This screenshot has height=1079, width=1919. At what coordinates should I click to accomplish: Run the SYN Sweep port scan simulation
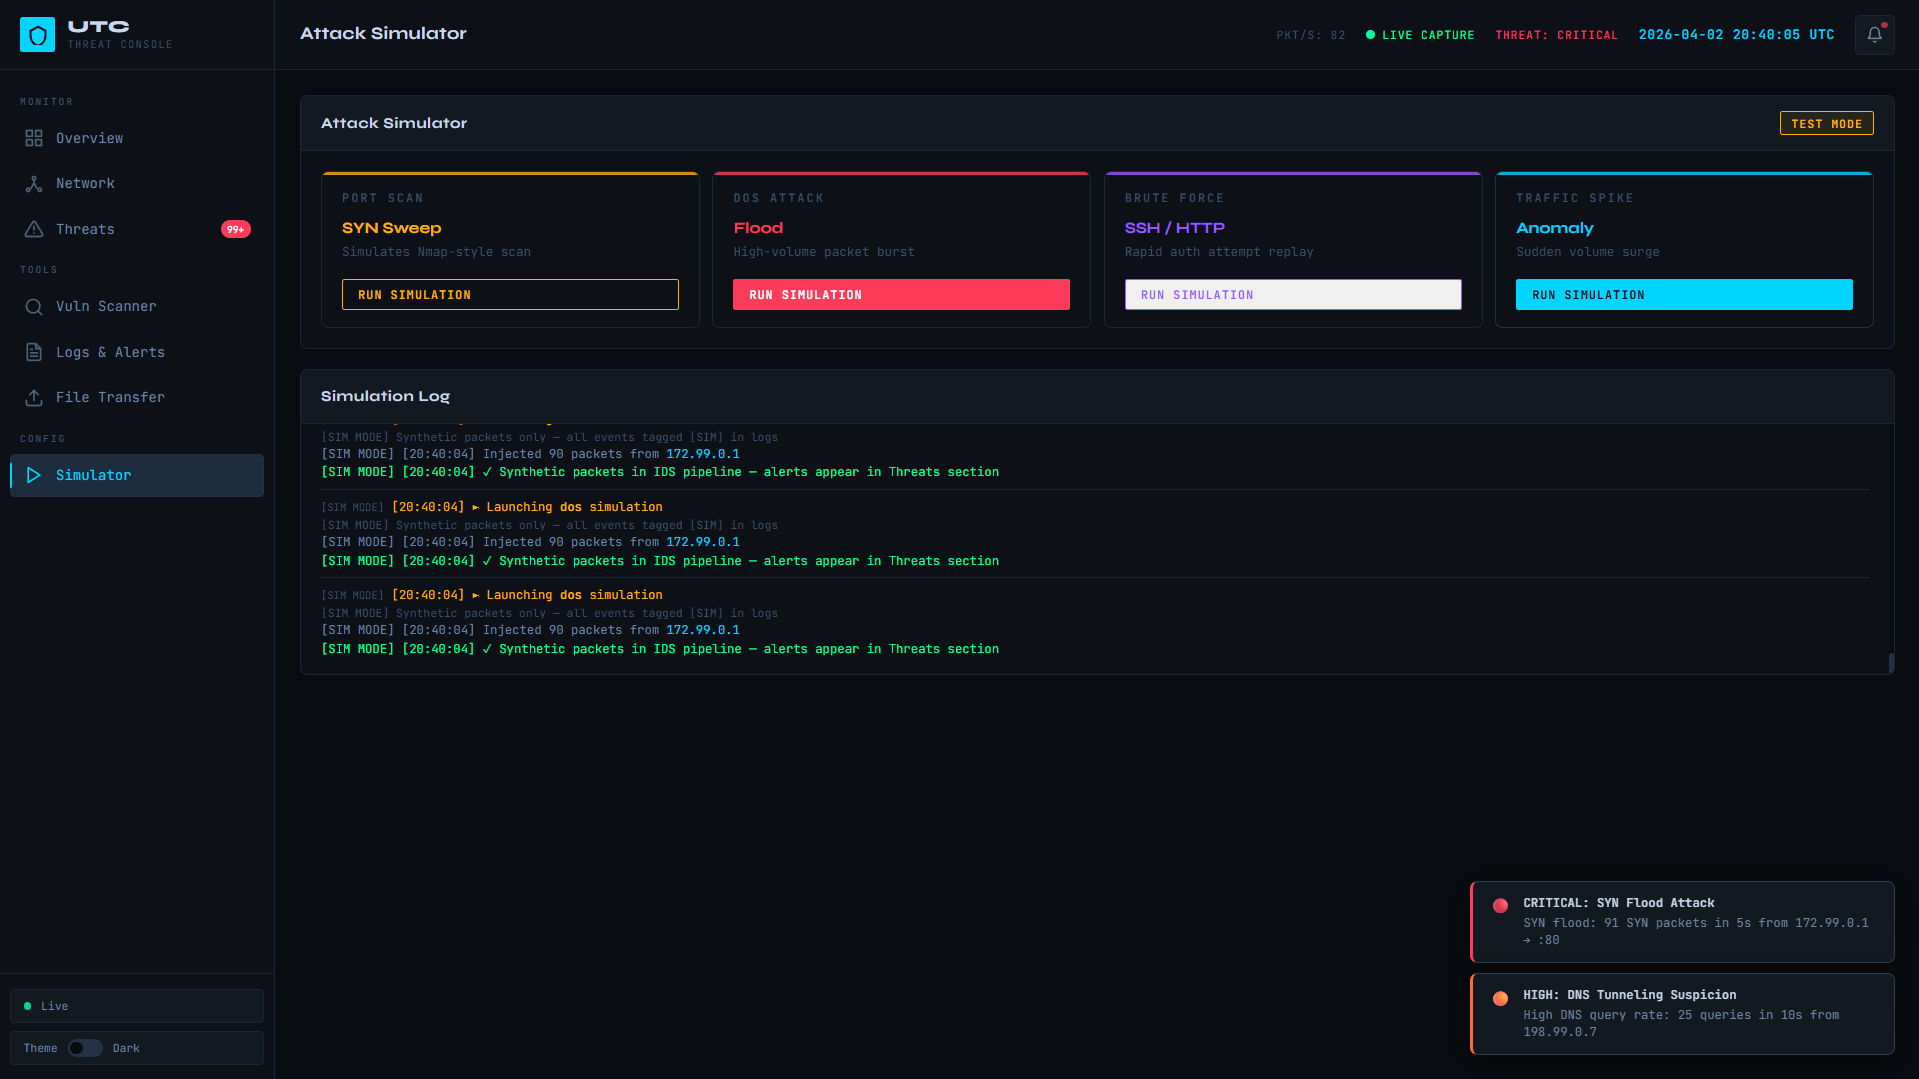click(x=510, y=295)
